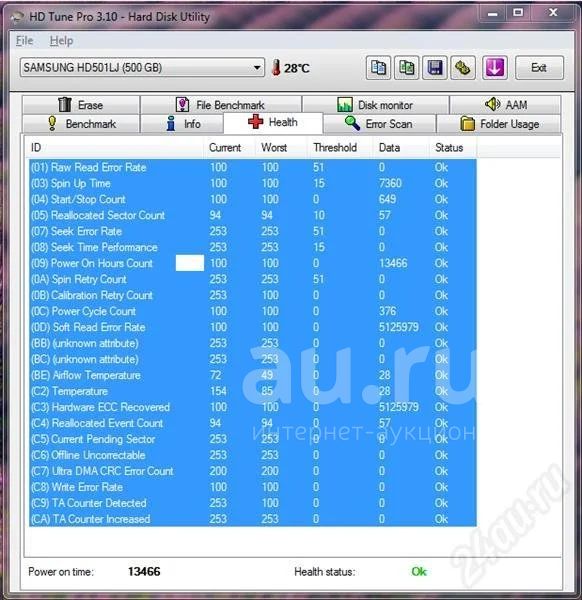Click the red thermometer temperature icon

[x=276, y=68]
